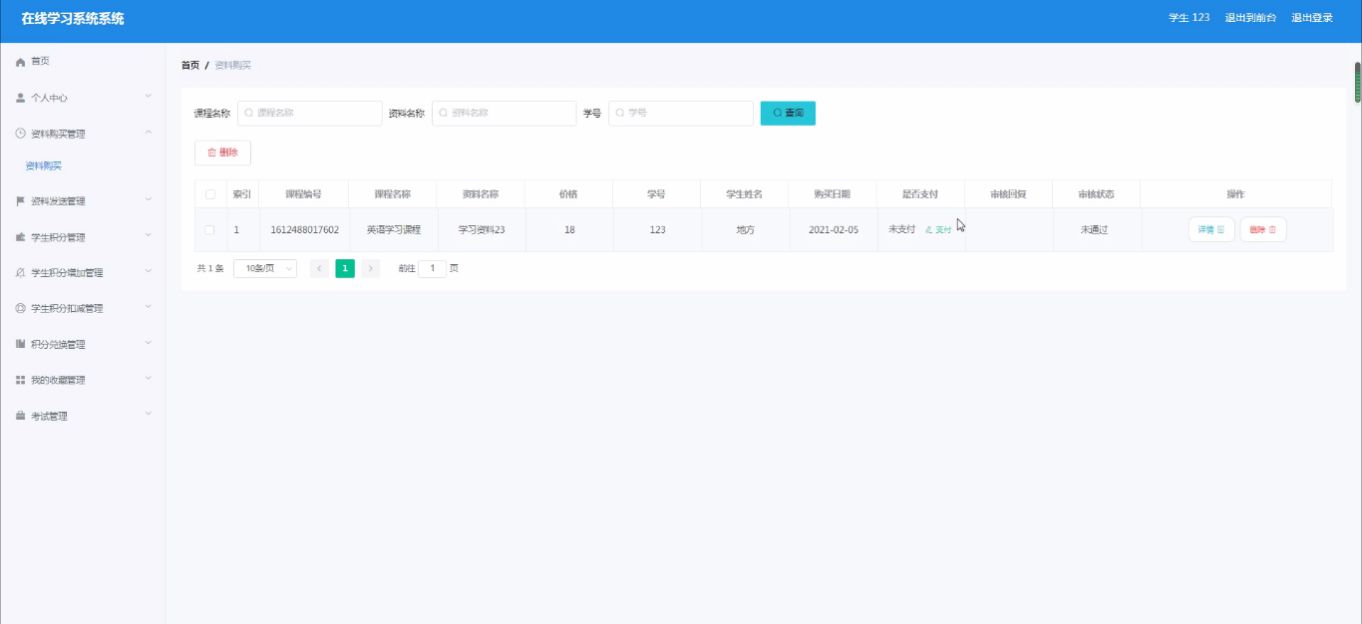The image size is (1362, 624).
Task: Click the bell icon for 学生积分增加管理
Action: pos(20,272)
